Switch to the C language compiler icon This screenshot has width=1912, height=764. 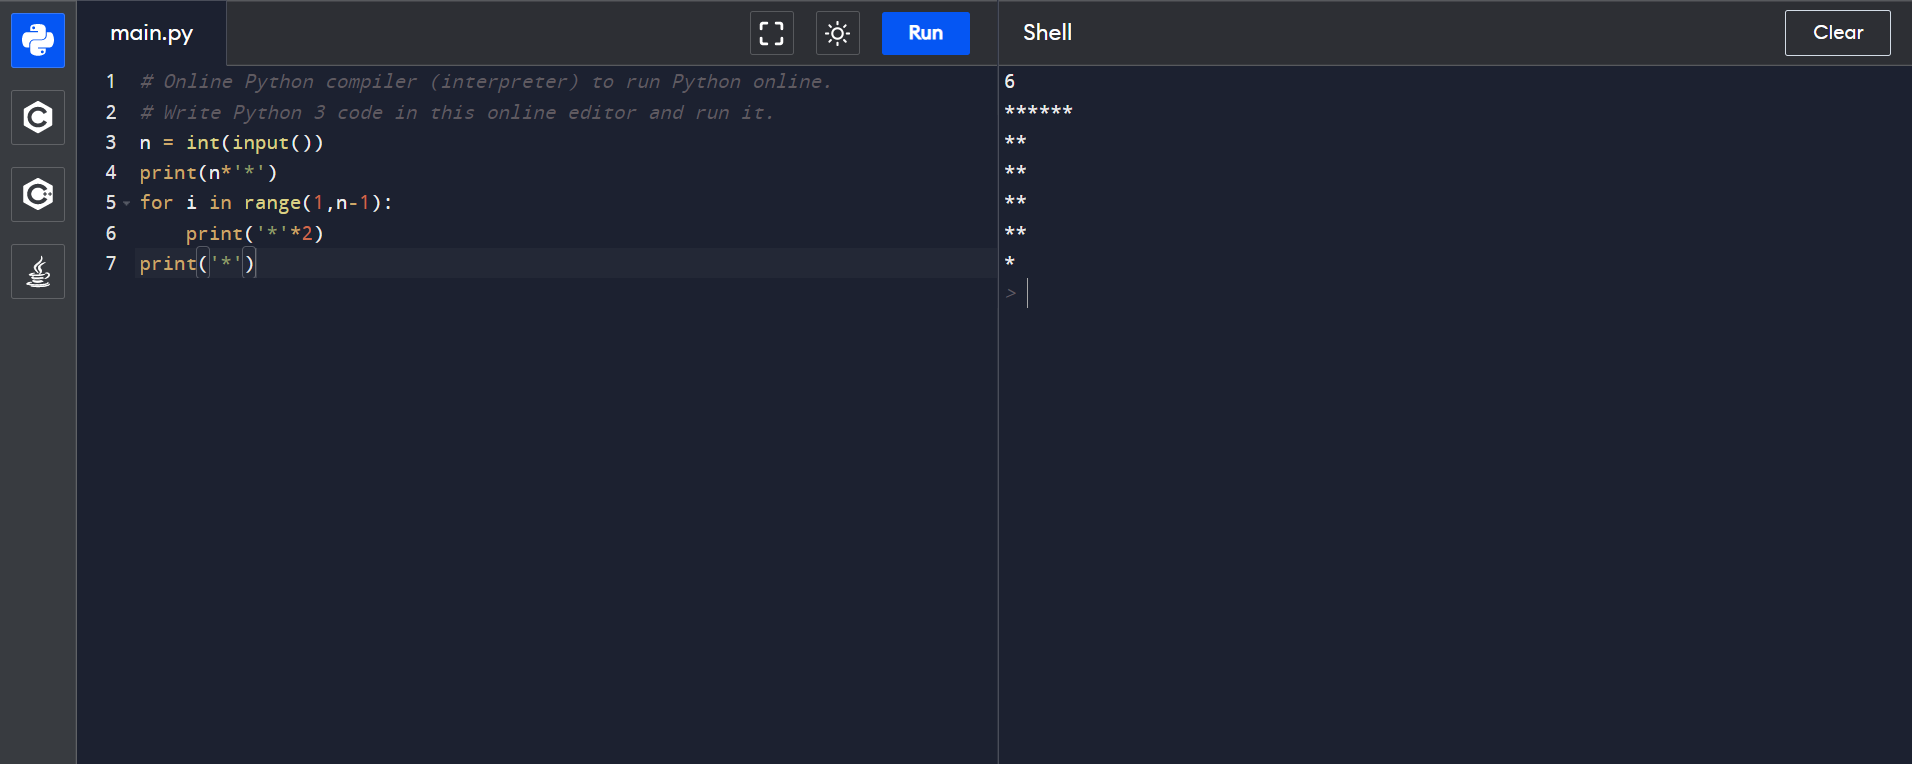point(38,118)
